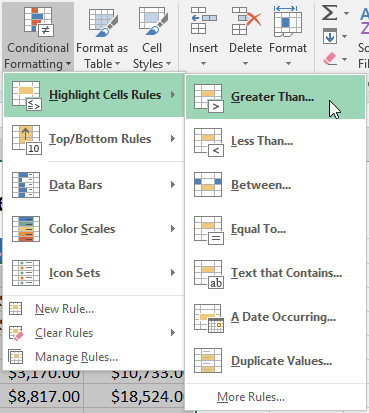Click the Equal To rule icon
Viewport: 369px width, 413px height.
coord(209,230)
